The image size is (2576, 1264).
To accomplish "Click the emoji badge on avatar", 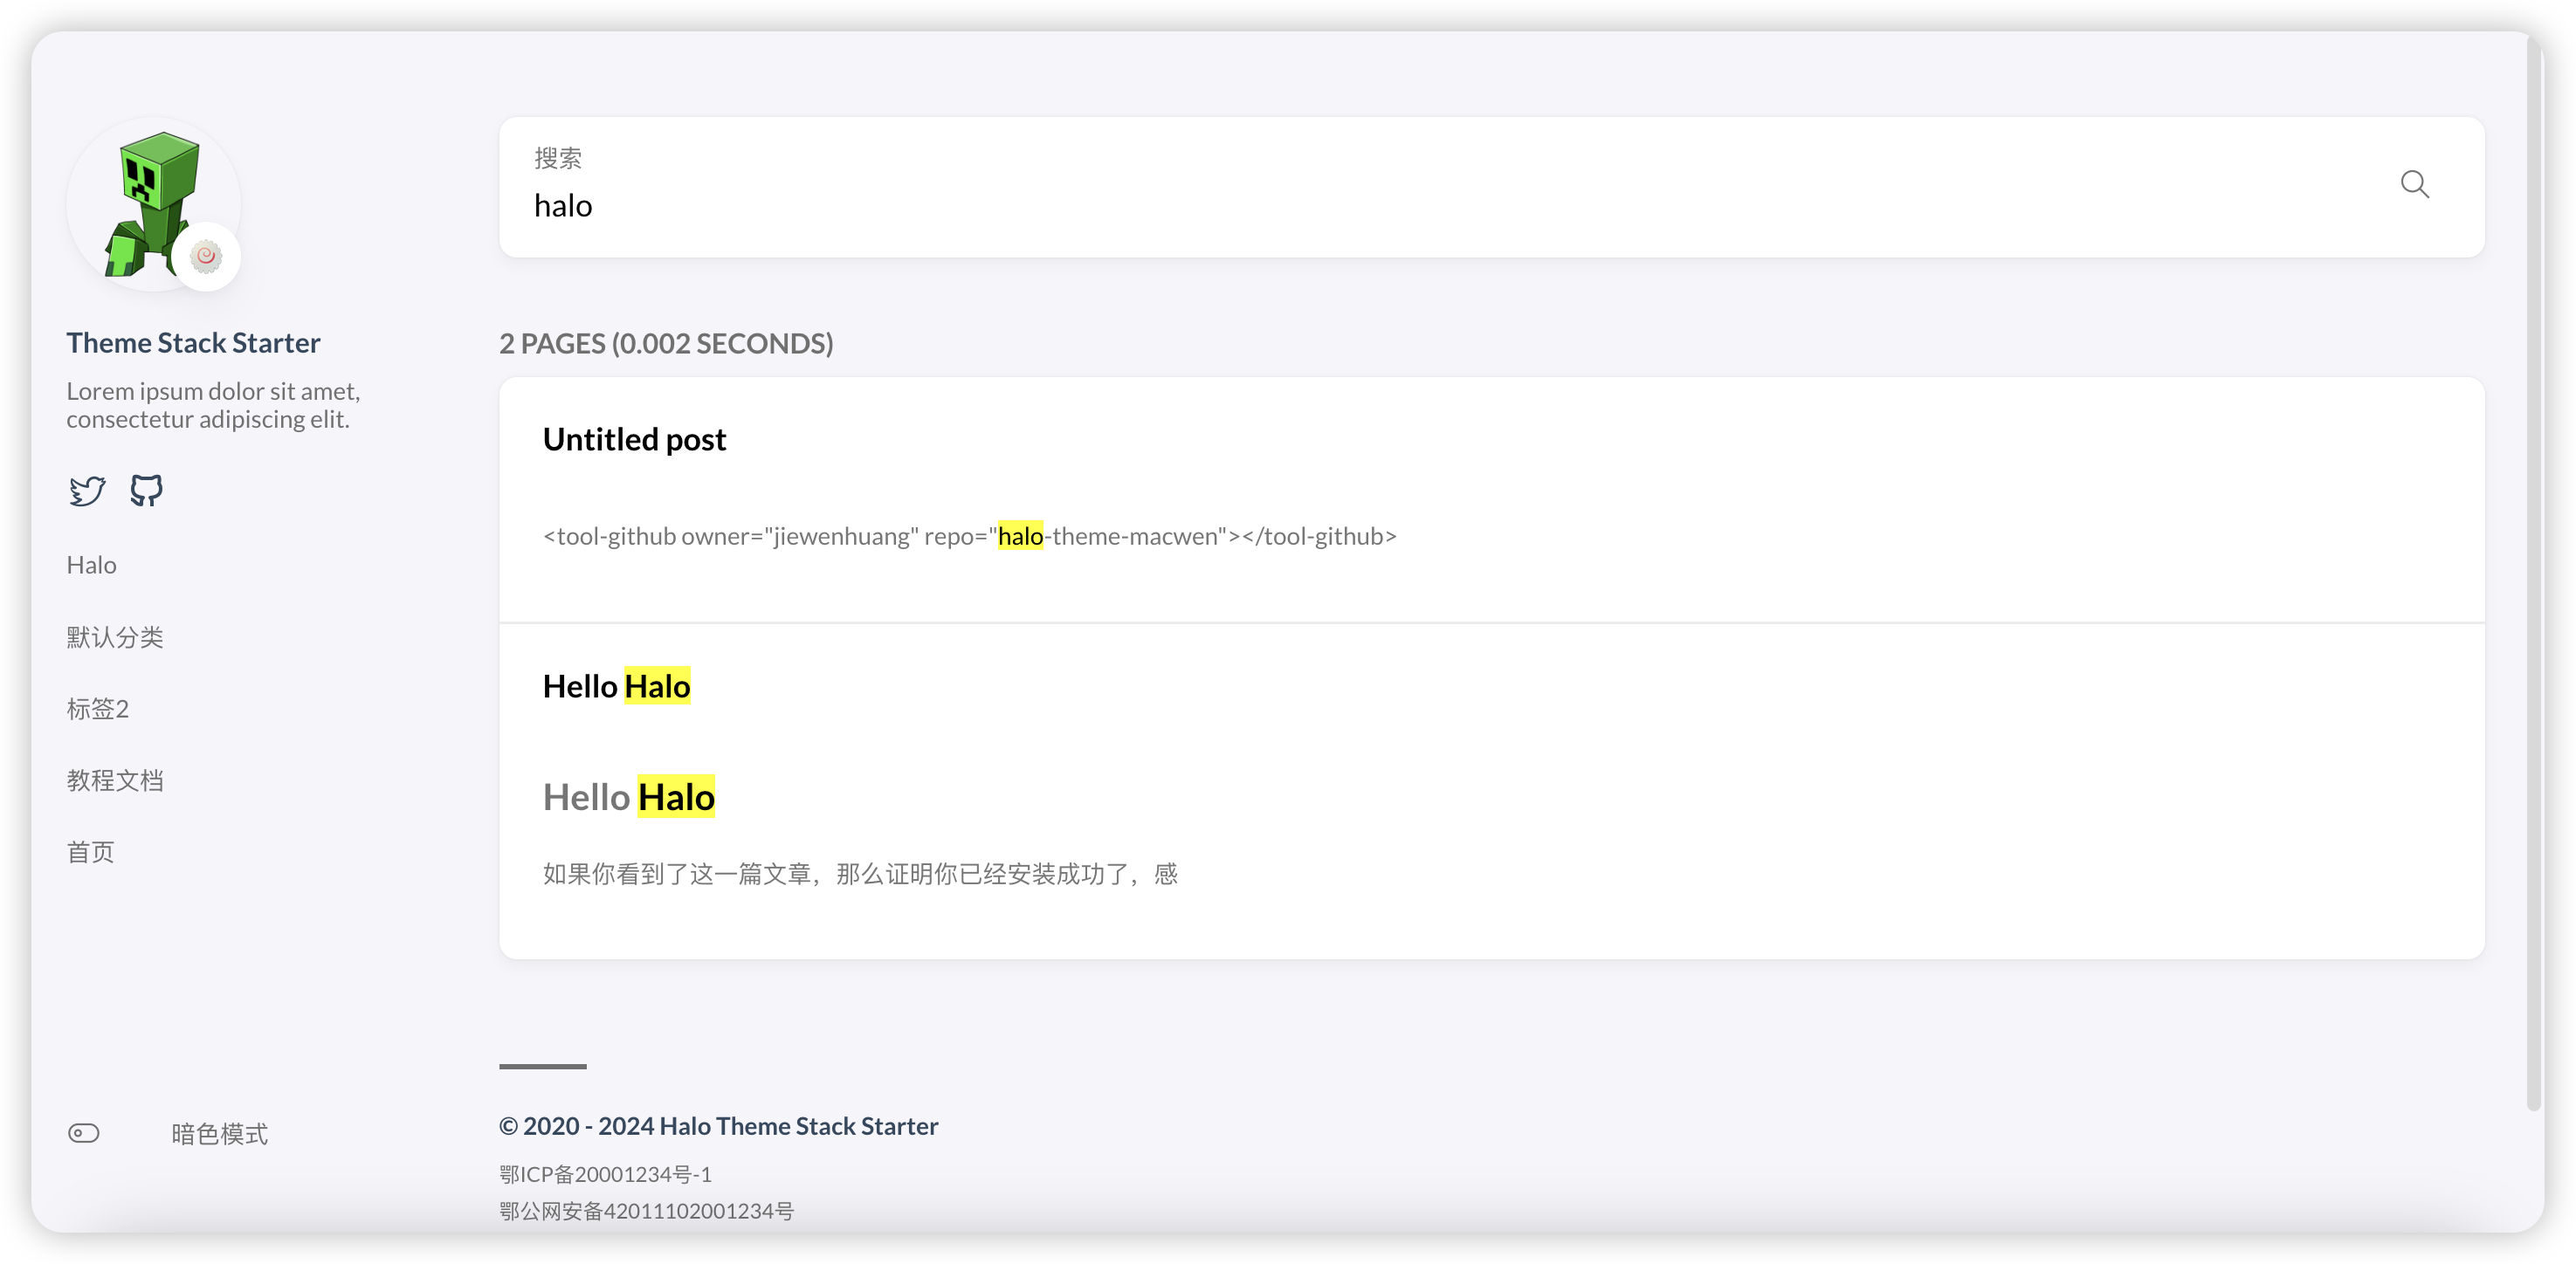I will [206, 257].
